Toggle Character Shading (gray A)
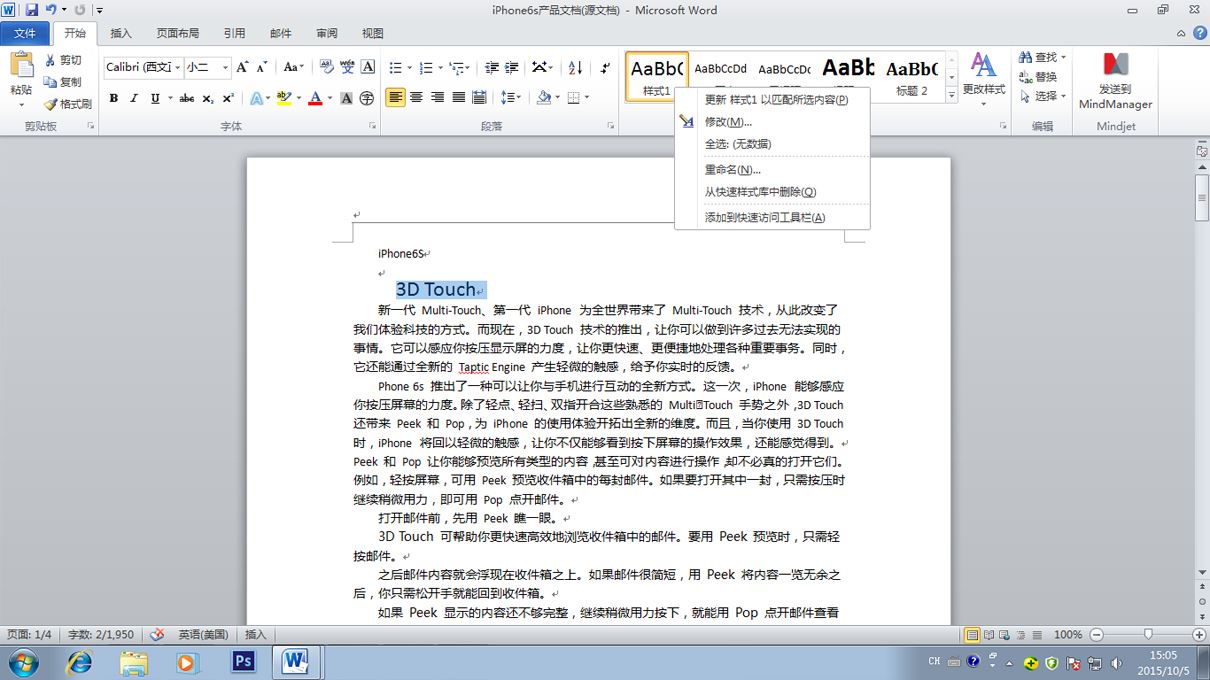The width and height of the screenshot is (1210, 680). [x=346, y=98]
